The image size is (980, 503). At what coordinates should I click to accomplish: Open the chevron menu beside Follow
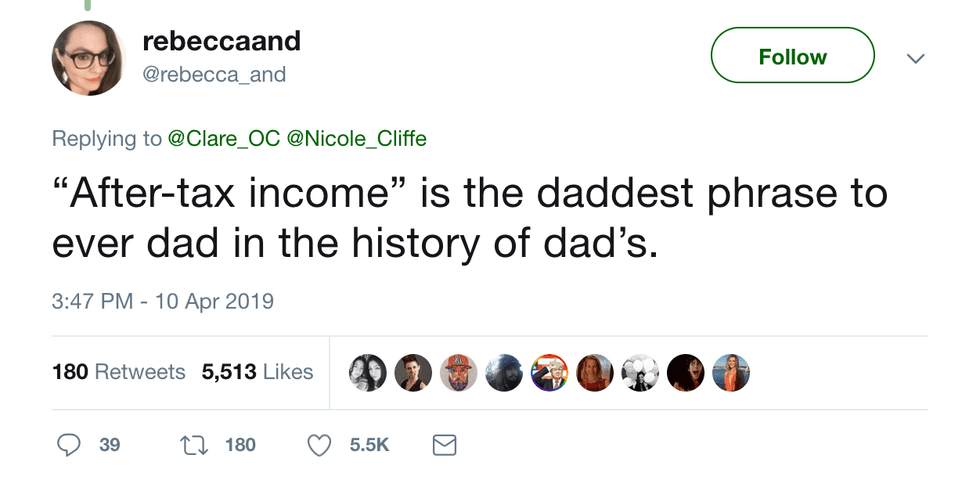(915, 58)
